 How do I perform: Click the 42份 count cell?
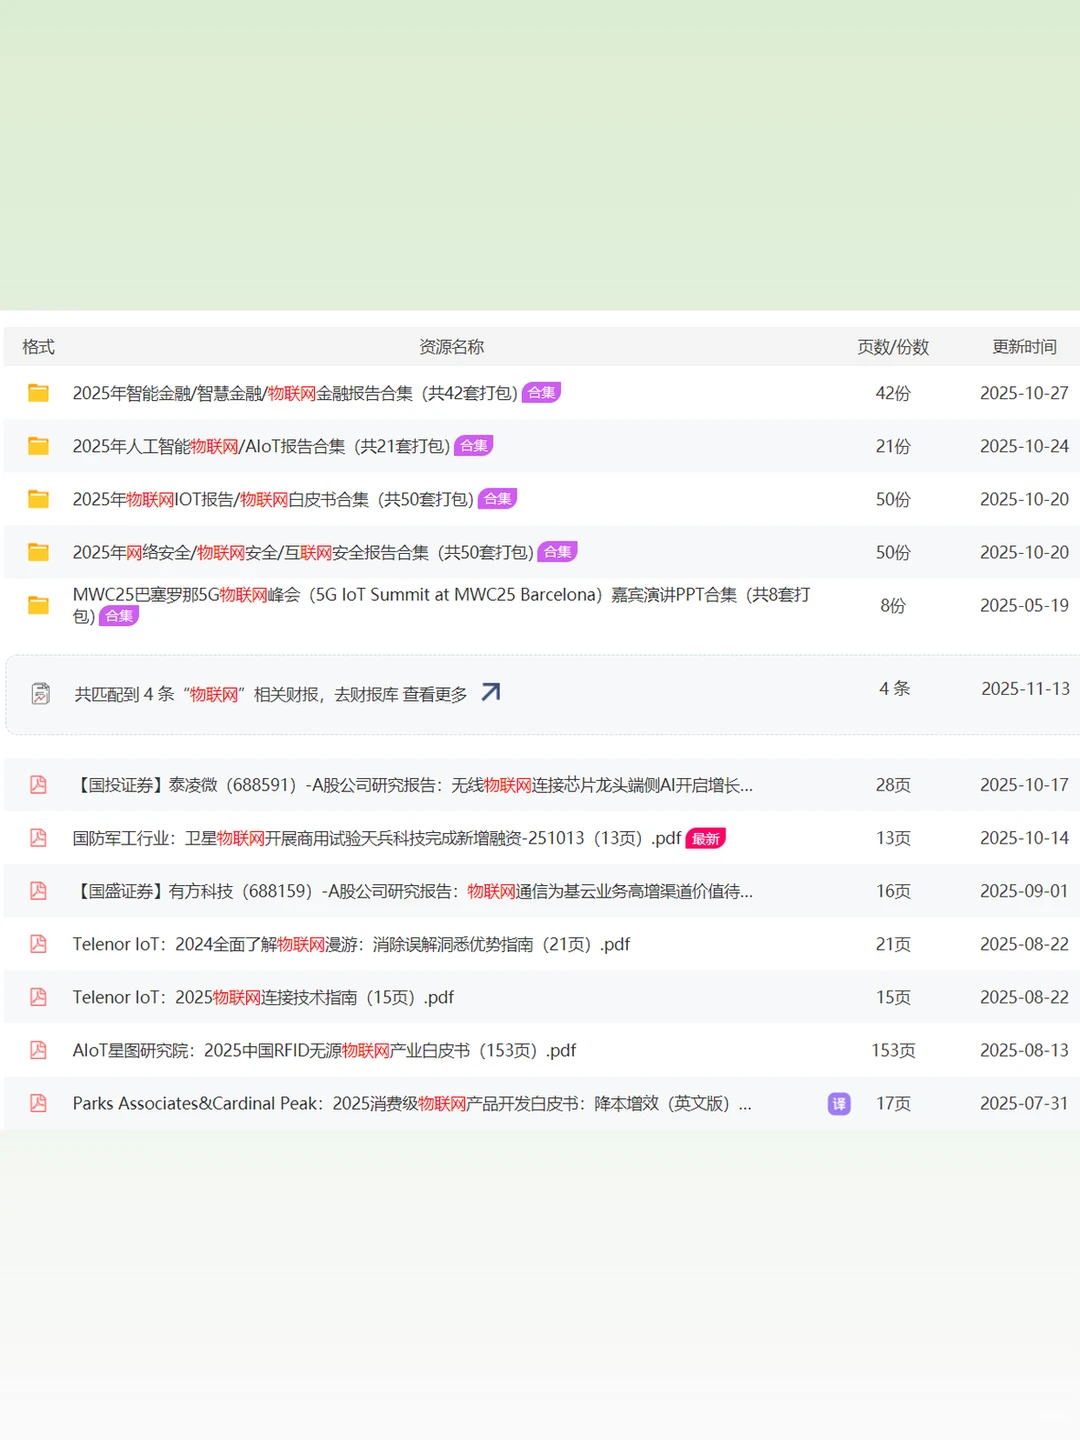893,393
